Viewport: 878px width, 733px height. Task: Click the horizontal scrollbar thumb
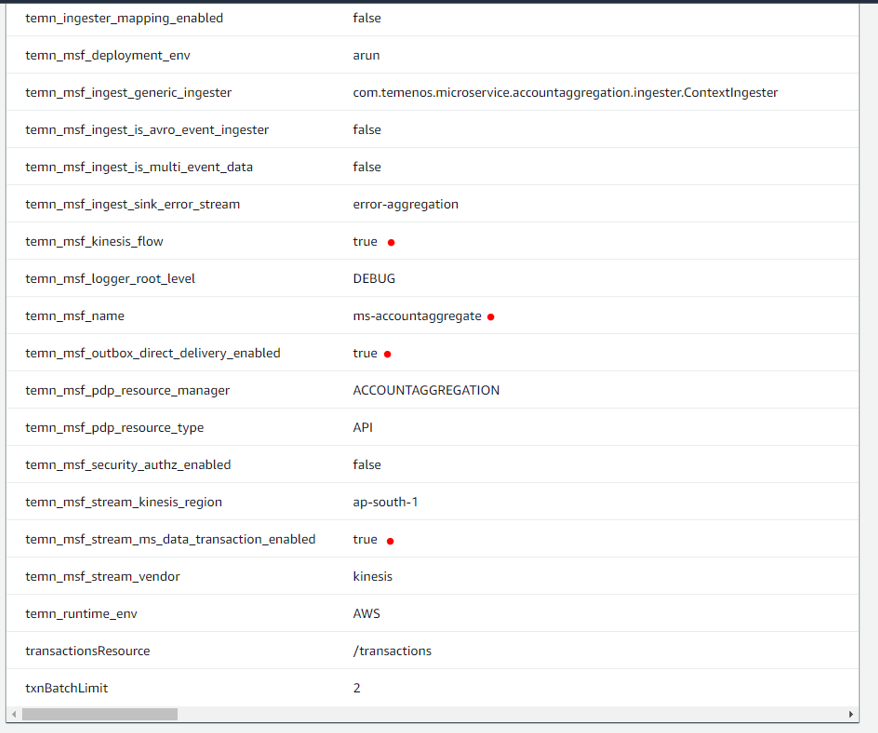pos(99,715)
